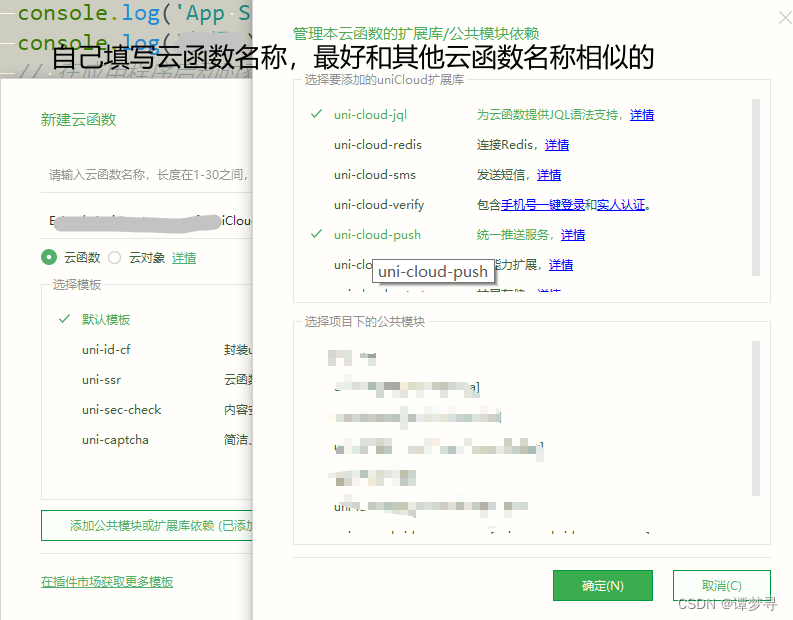Choose the uni-captcha template
Image resolution: width=793 pixels, height=620 pixels.
(x=115, y=440)
